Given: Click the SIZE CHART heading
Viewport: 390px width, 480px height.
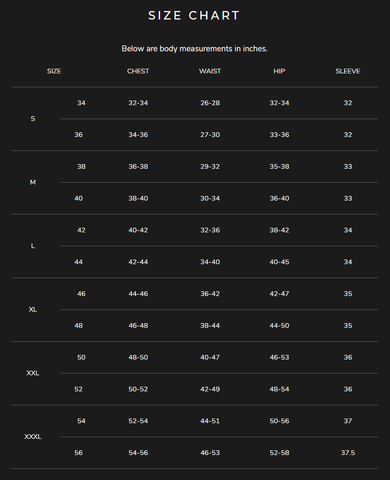Looking at the screenshot, I should pos(194,16).
